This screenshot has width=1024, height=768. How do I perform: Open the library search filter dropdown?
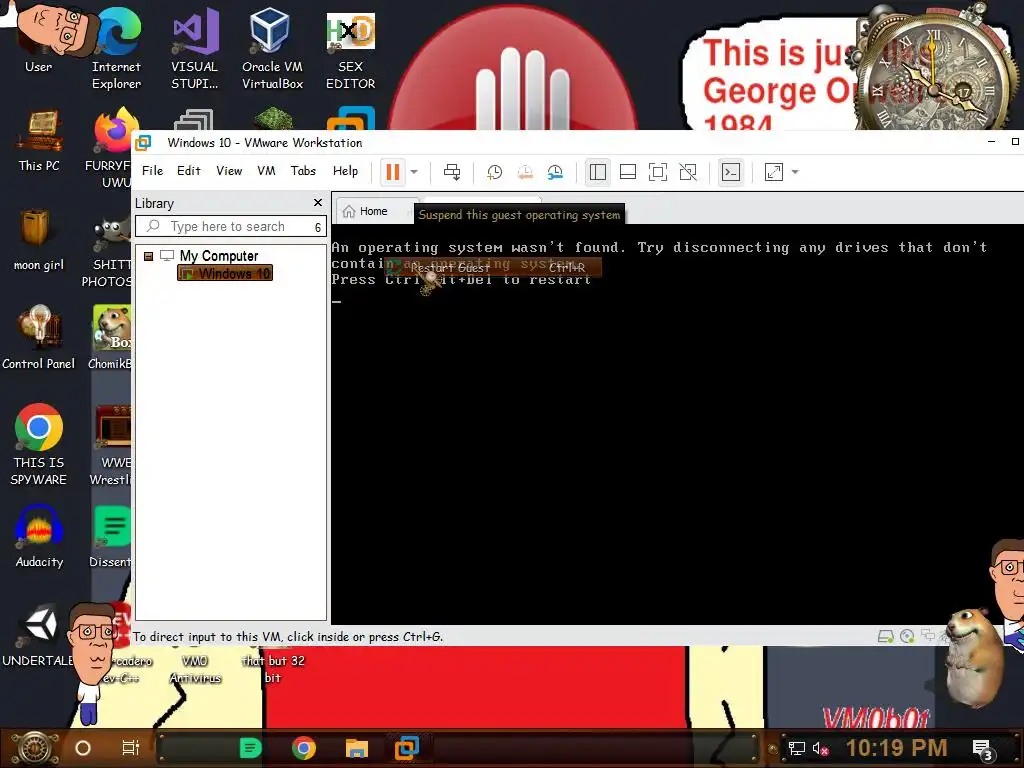pyautogui.click(x=318, y=227)
